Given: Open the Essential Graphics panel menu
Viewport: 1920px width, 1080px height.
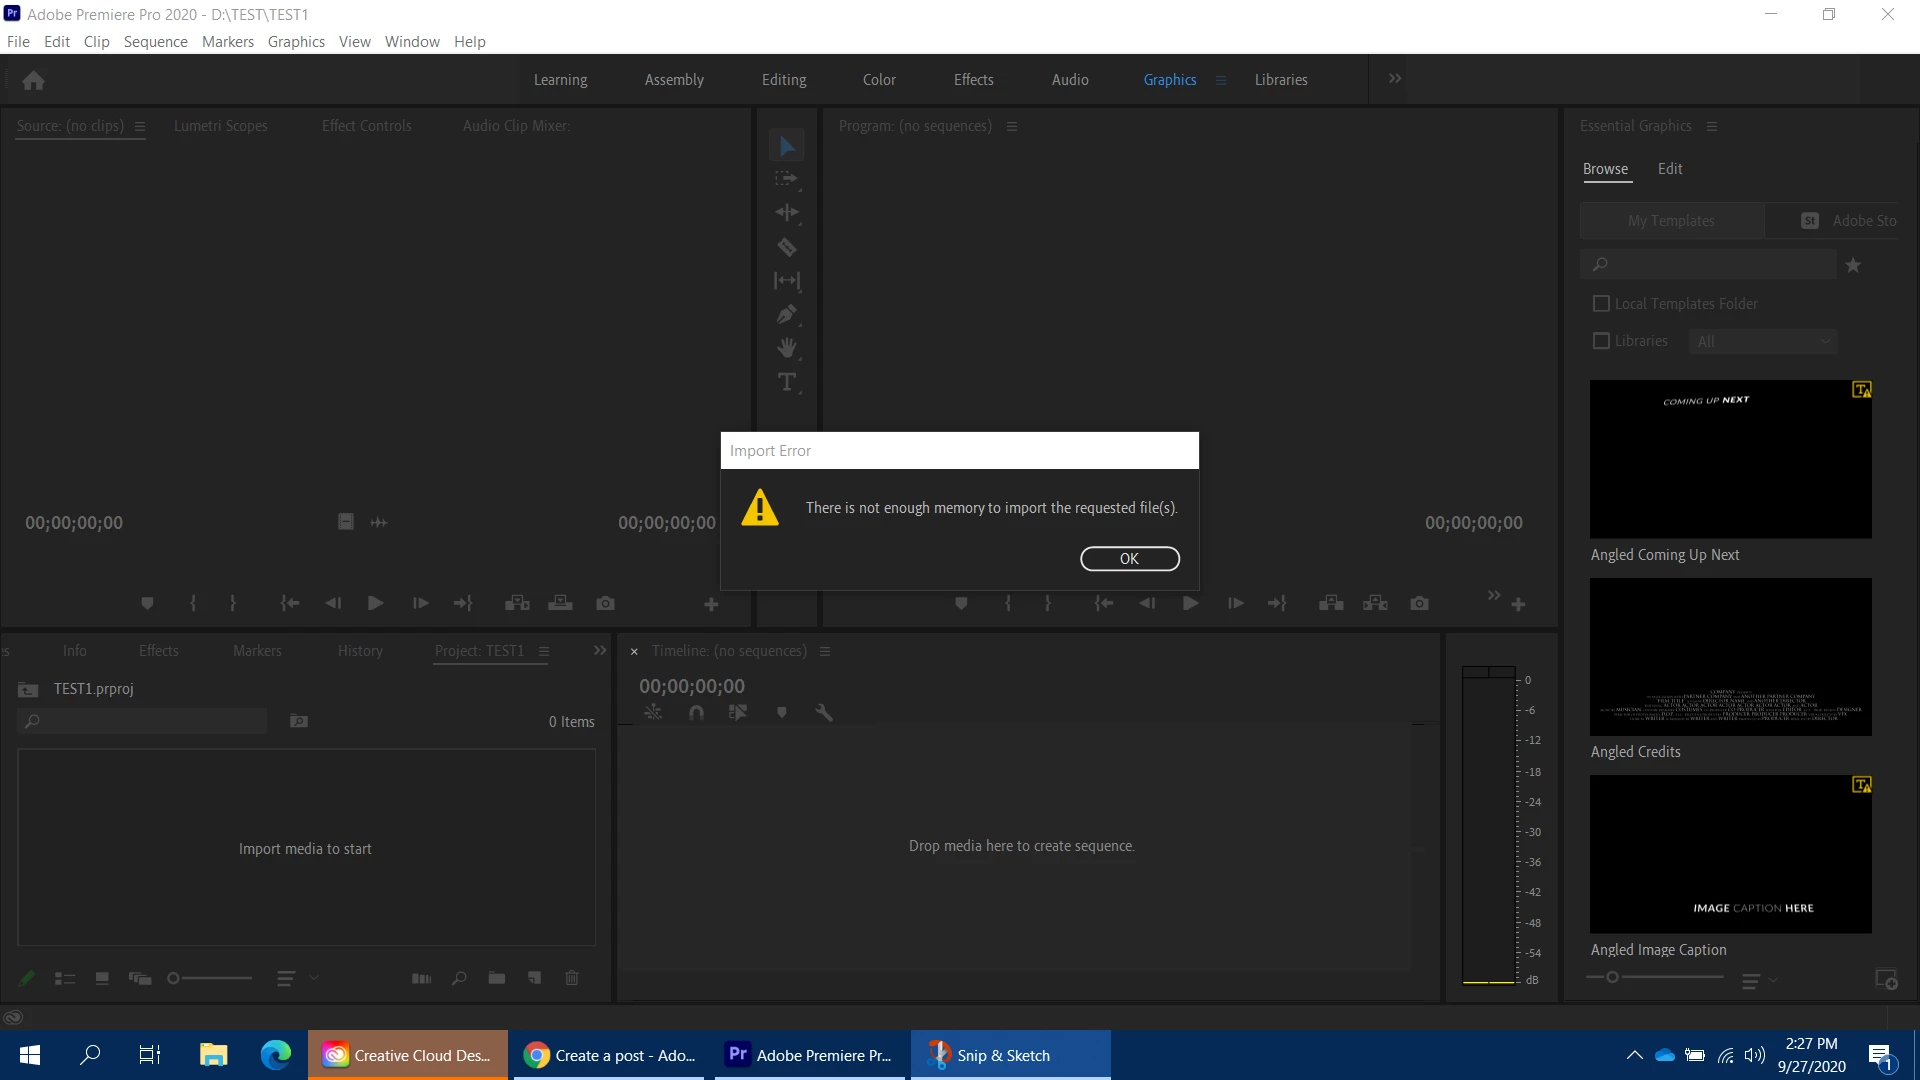Looking at the screenshot, I should [x=1712, y=126].
